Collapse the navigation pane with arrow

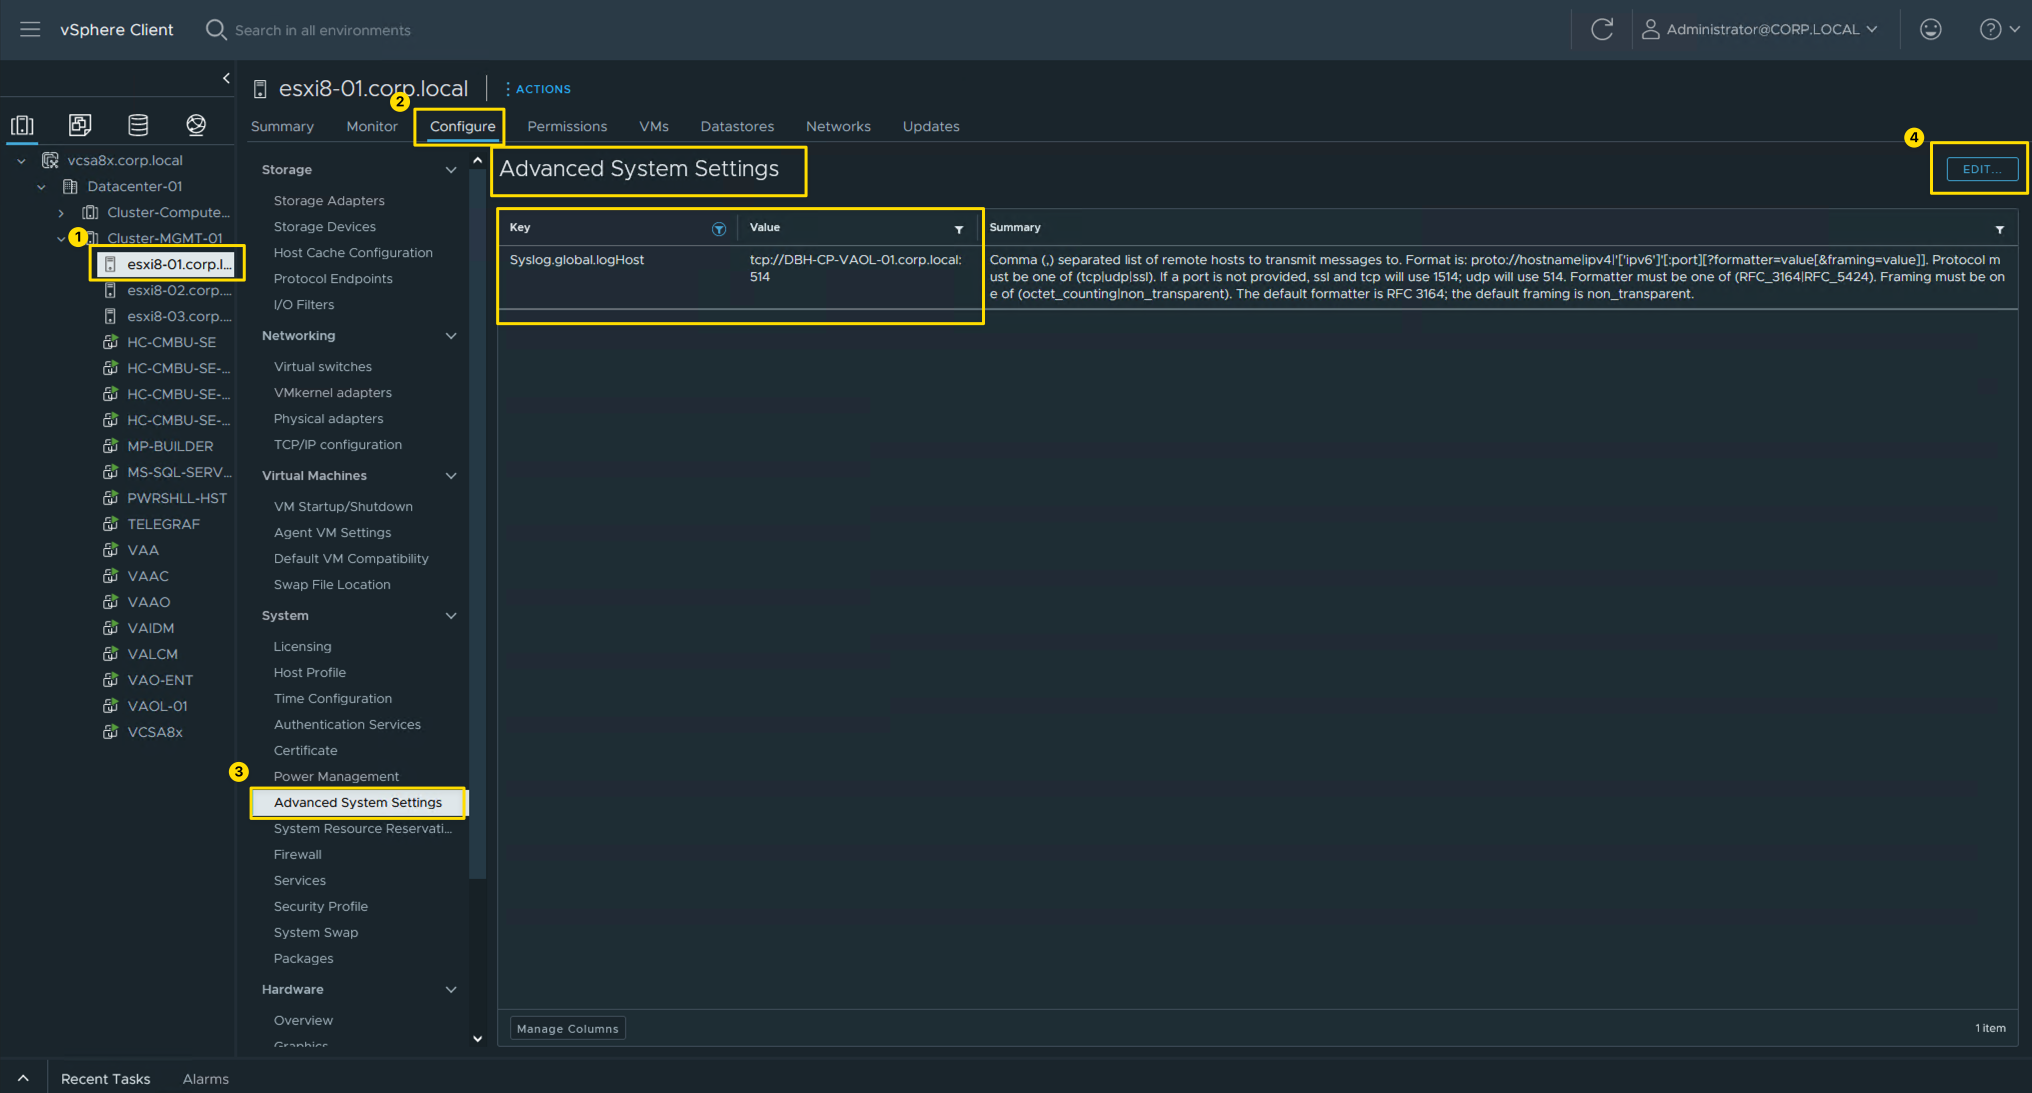226,78
